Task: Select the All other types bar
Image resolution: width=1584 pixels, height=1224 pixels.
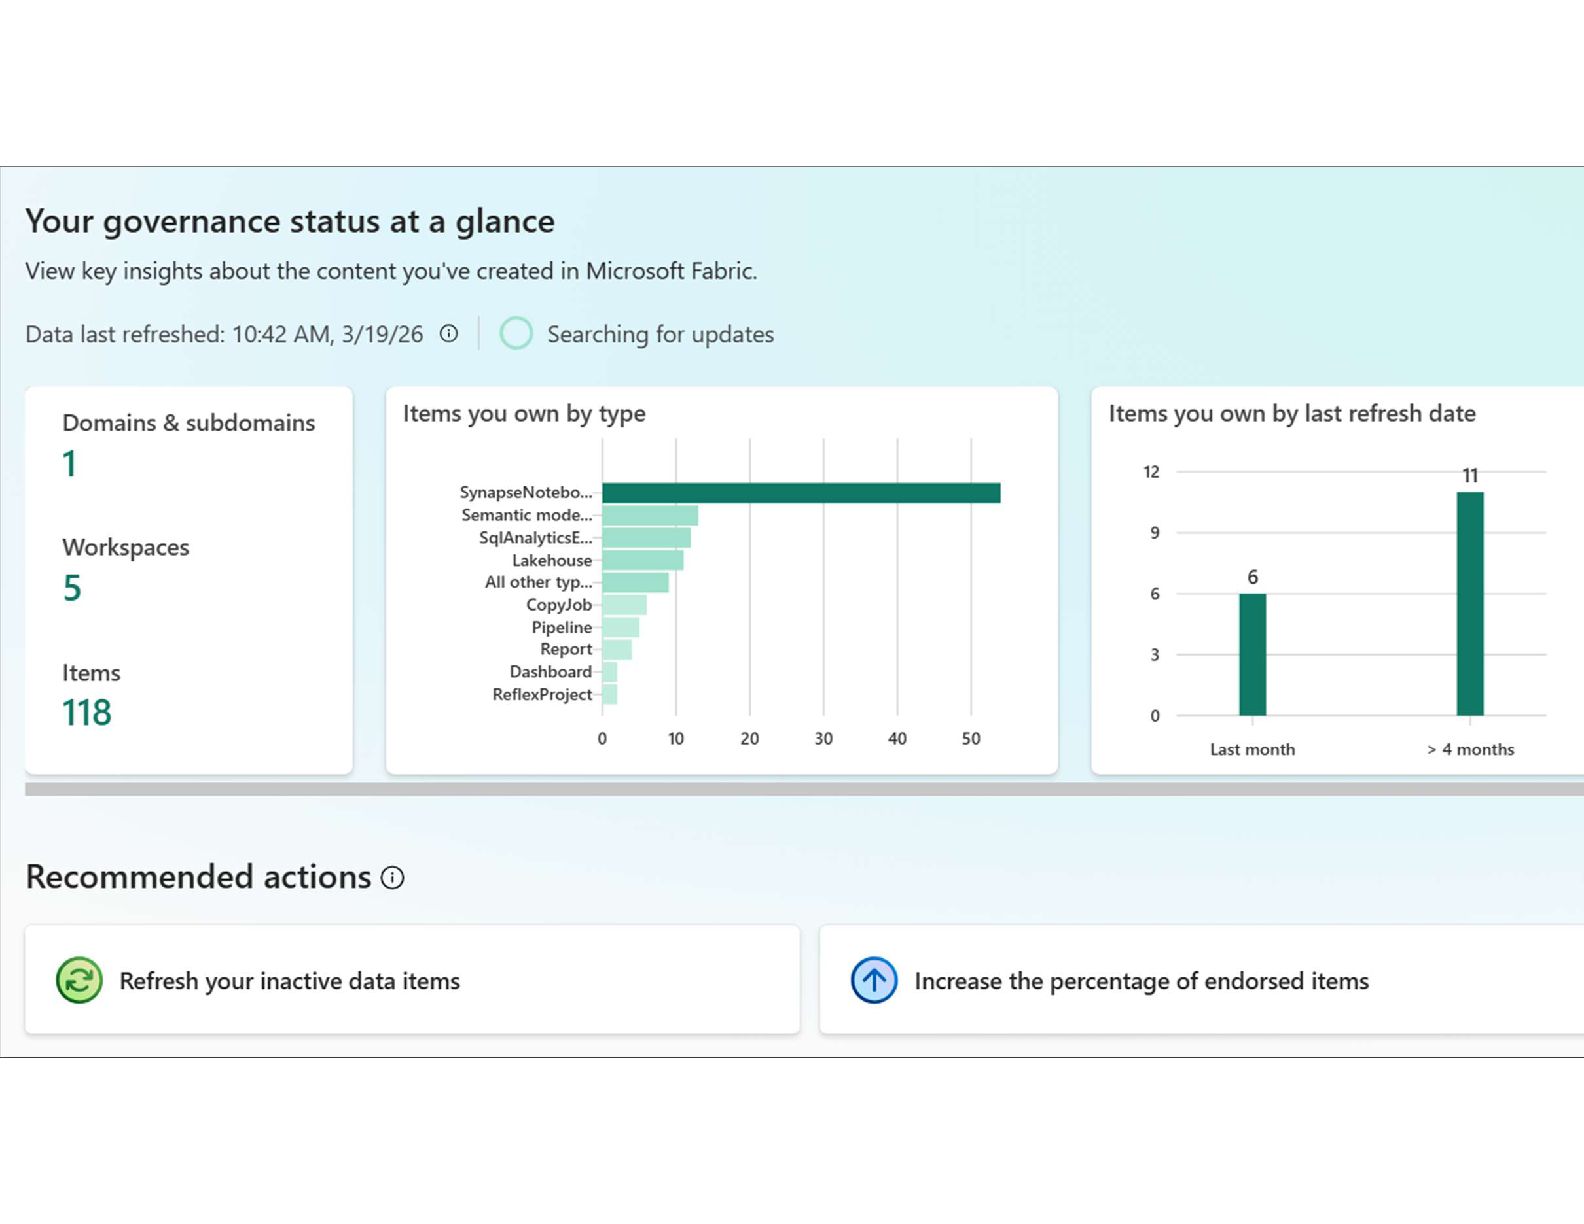Action: [x=635, y=583]
